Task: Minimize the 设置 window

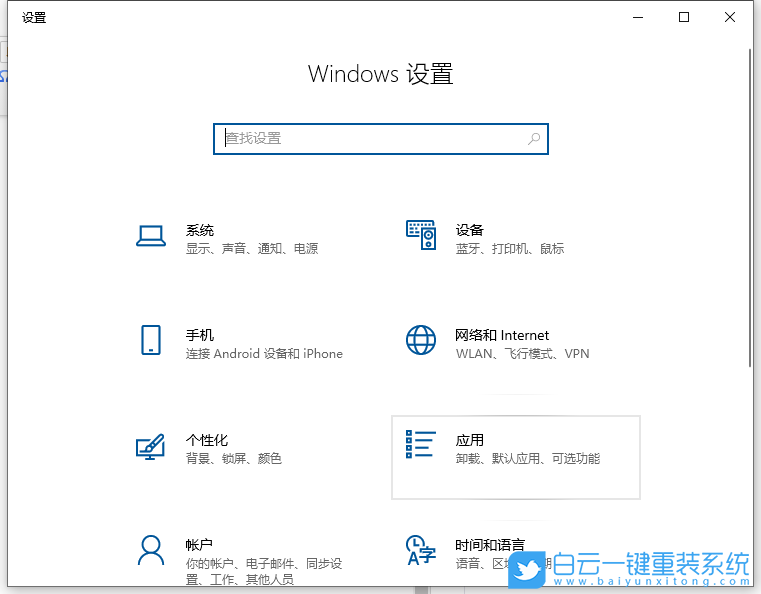Action: click(638, 17)
